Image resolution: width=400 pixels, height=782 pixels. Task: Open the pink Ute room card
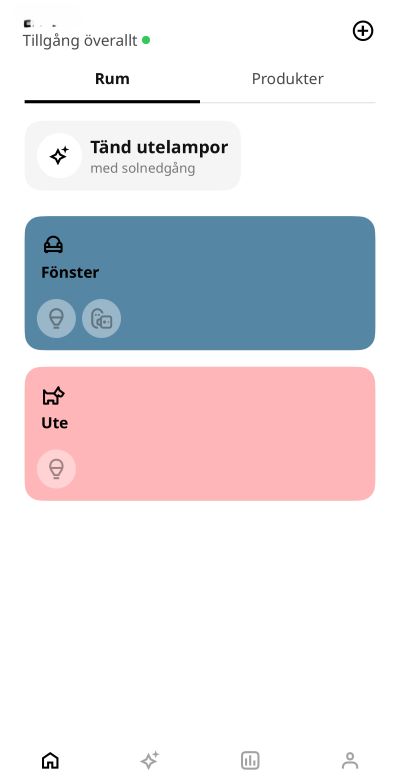[x=200, y=433]
